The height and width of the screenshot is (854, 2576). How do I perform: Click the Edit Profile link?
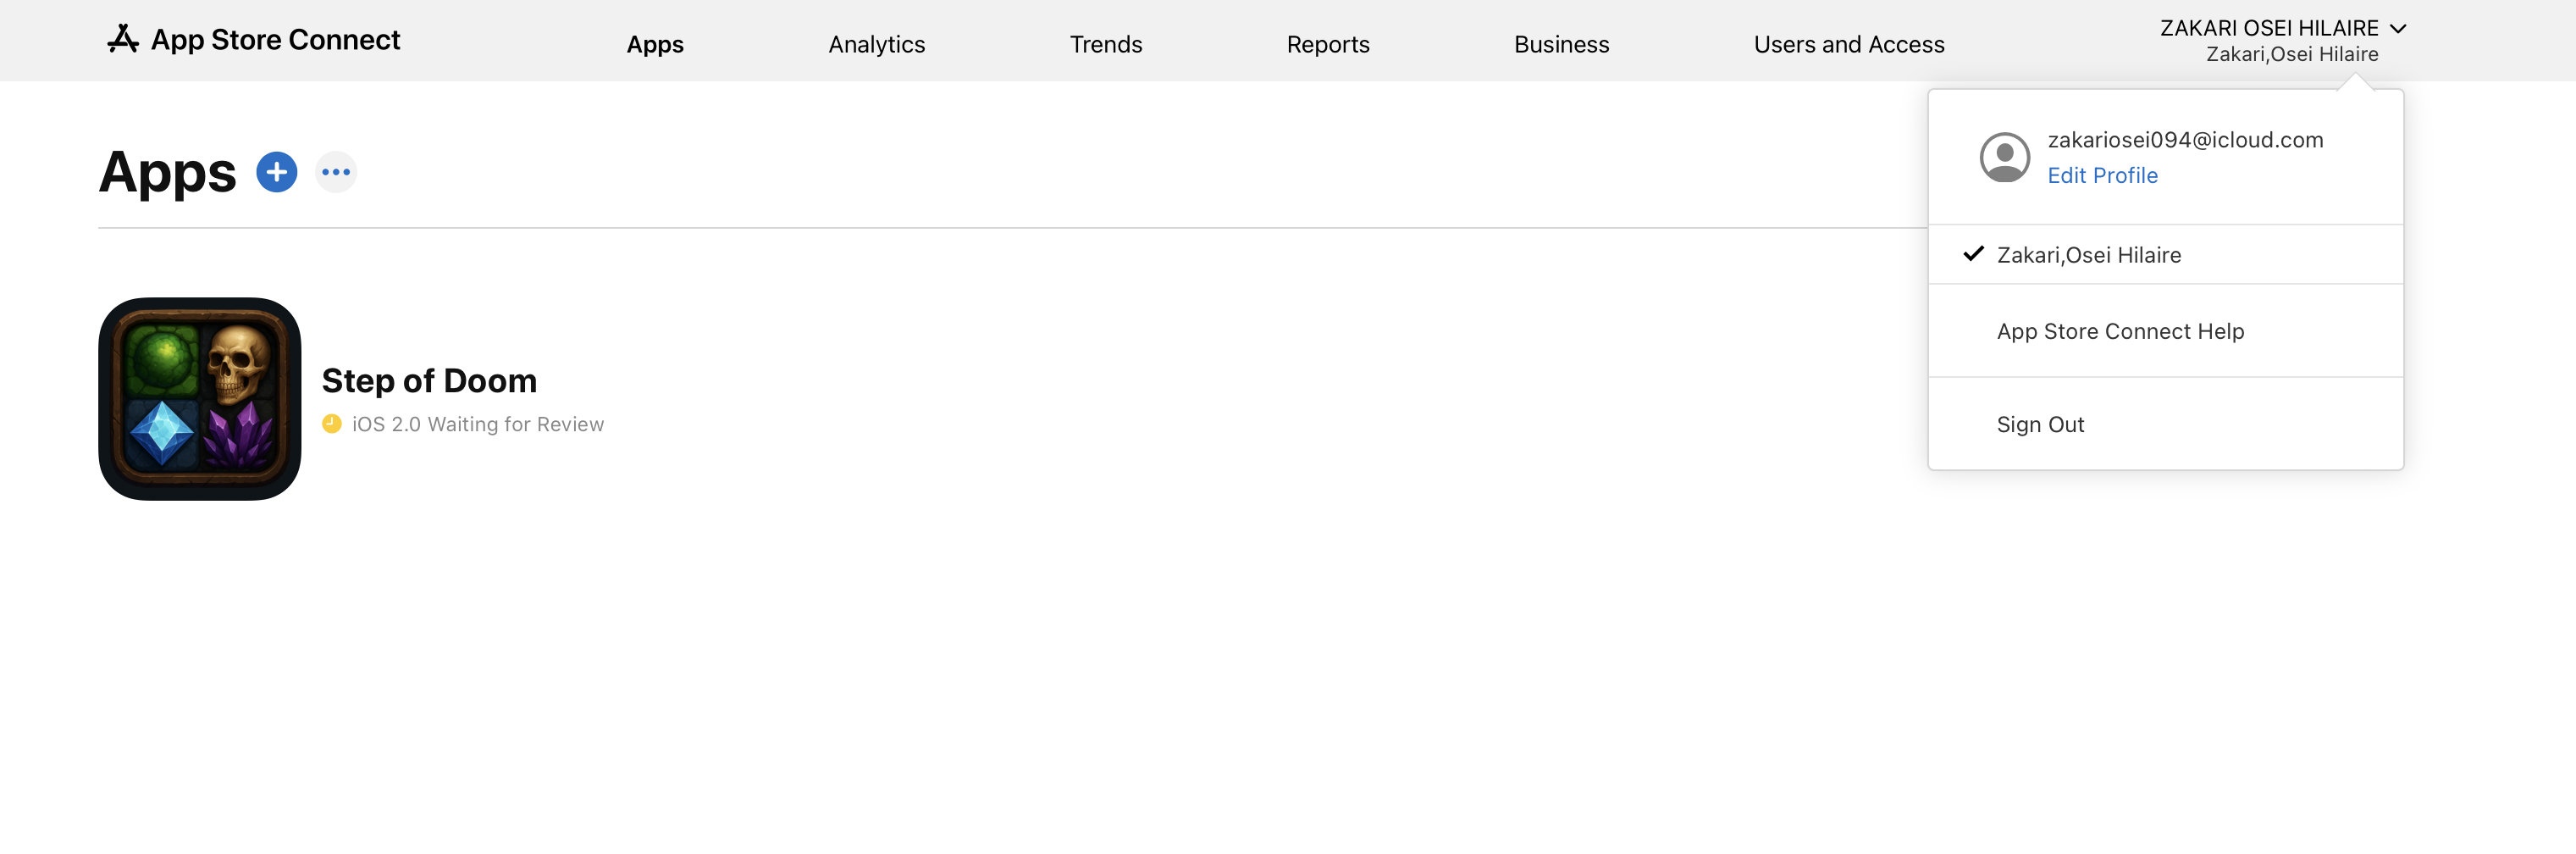(x=2102, y=175)
